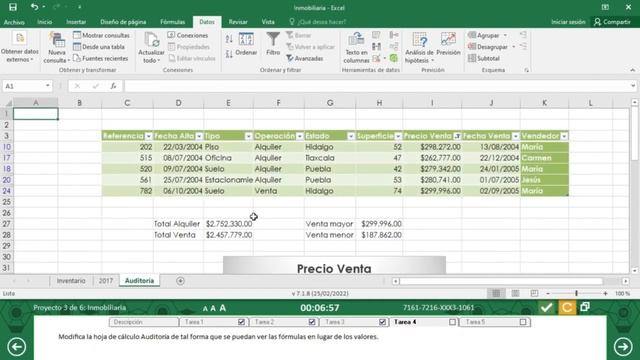Open the Archivo menu
Viewport: 640px width, 360px height.
point(14,22)
